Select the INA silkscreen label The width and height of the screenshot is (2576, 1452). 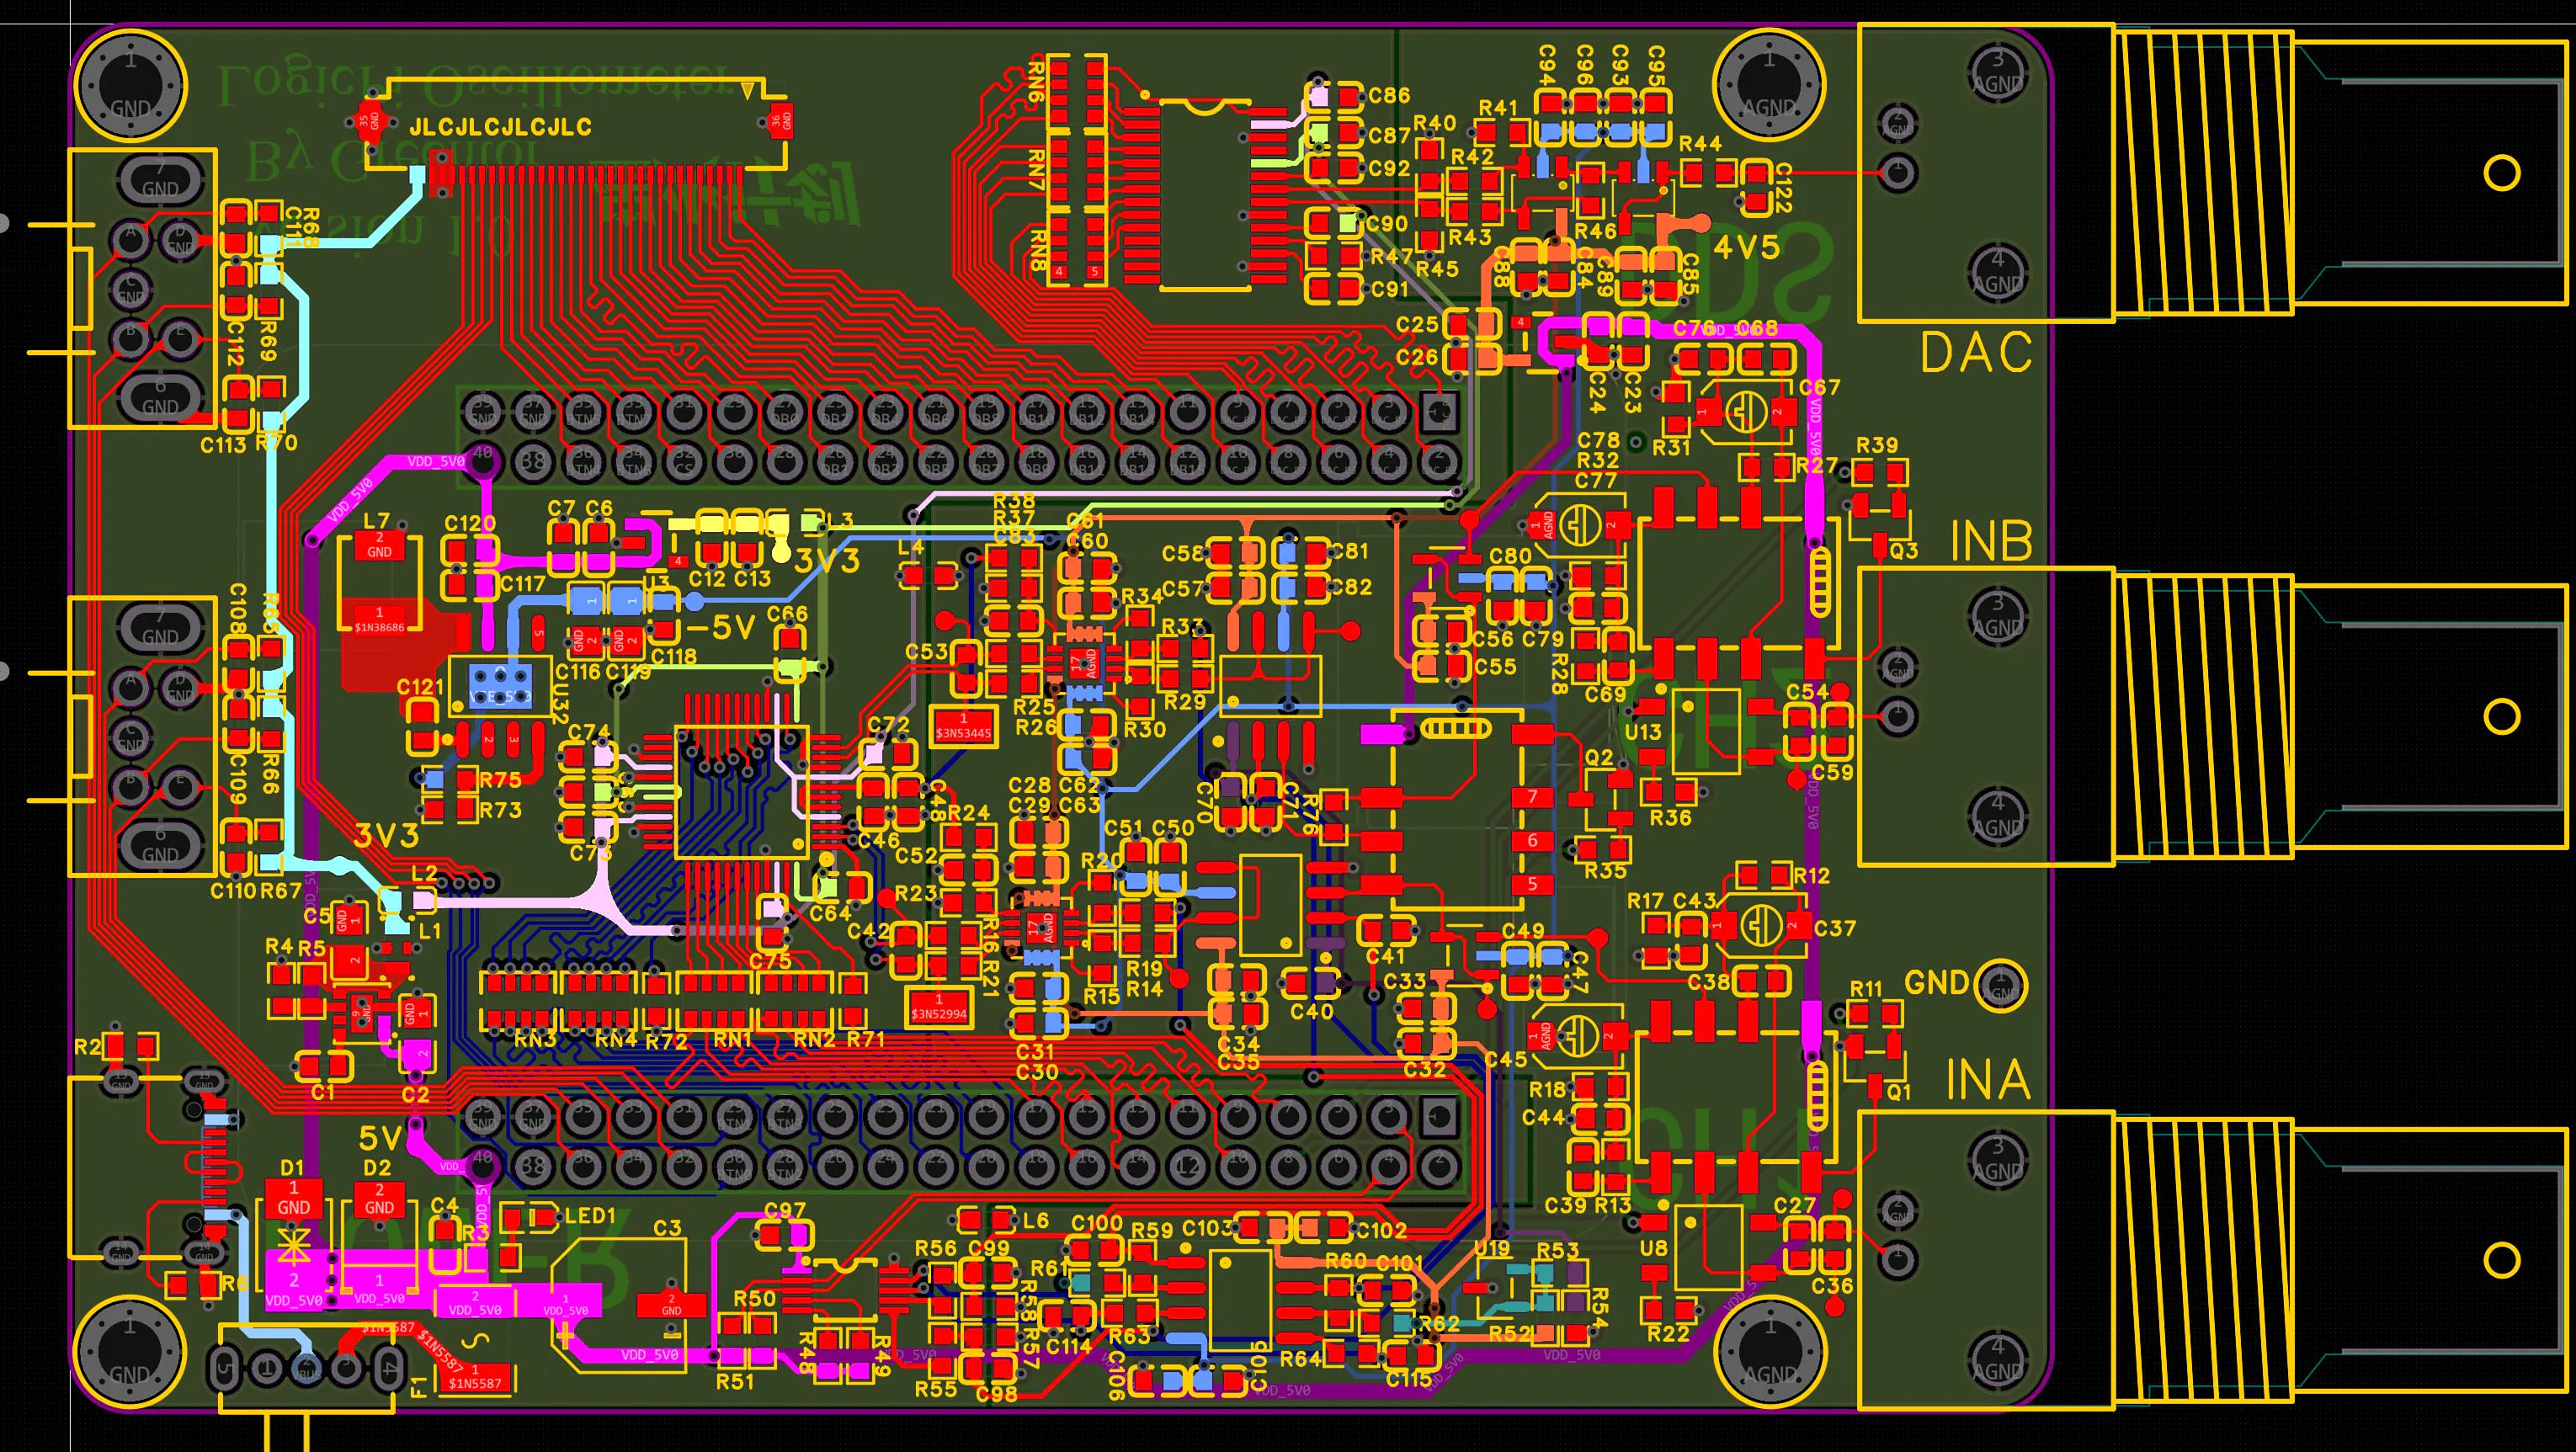point(1988,1080)
